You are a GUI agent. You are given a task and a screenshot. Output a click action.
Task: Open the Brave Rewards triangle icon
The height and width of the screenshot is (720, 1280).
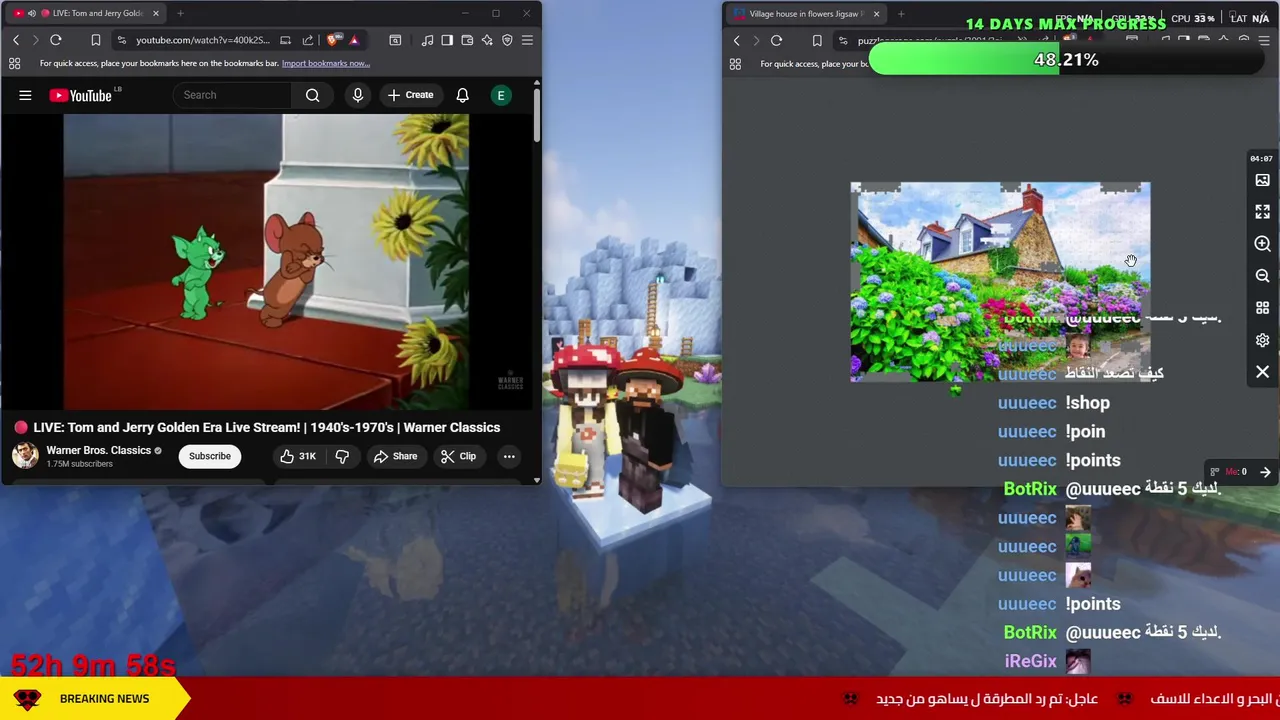point(354,40)
